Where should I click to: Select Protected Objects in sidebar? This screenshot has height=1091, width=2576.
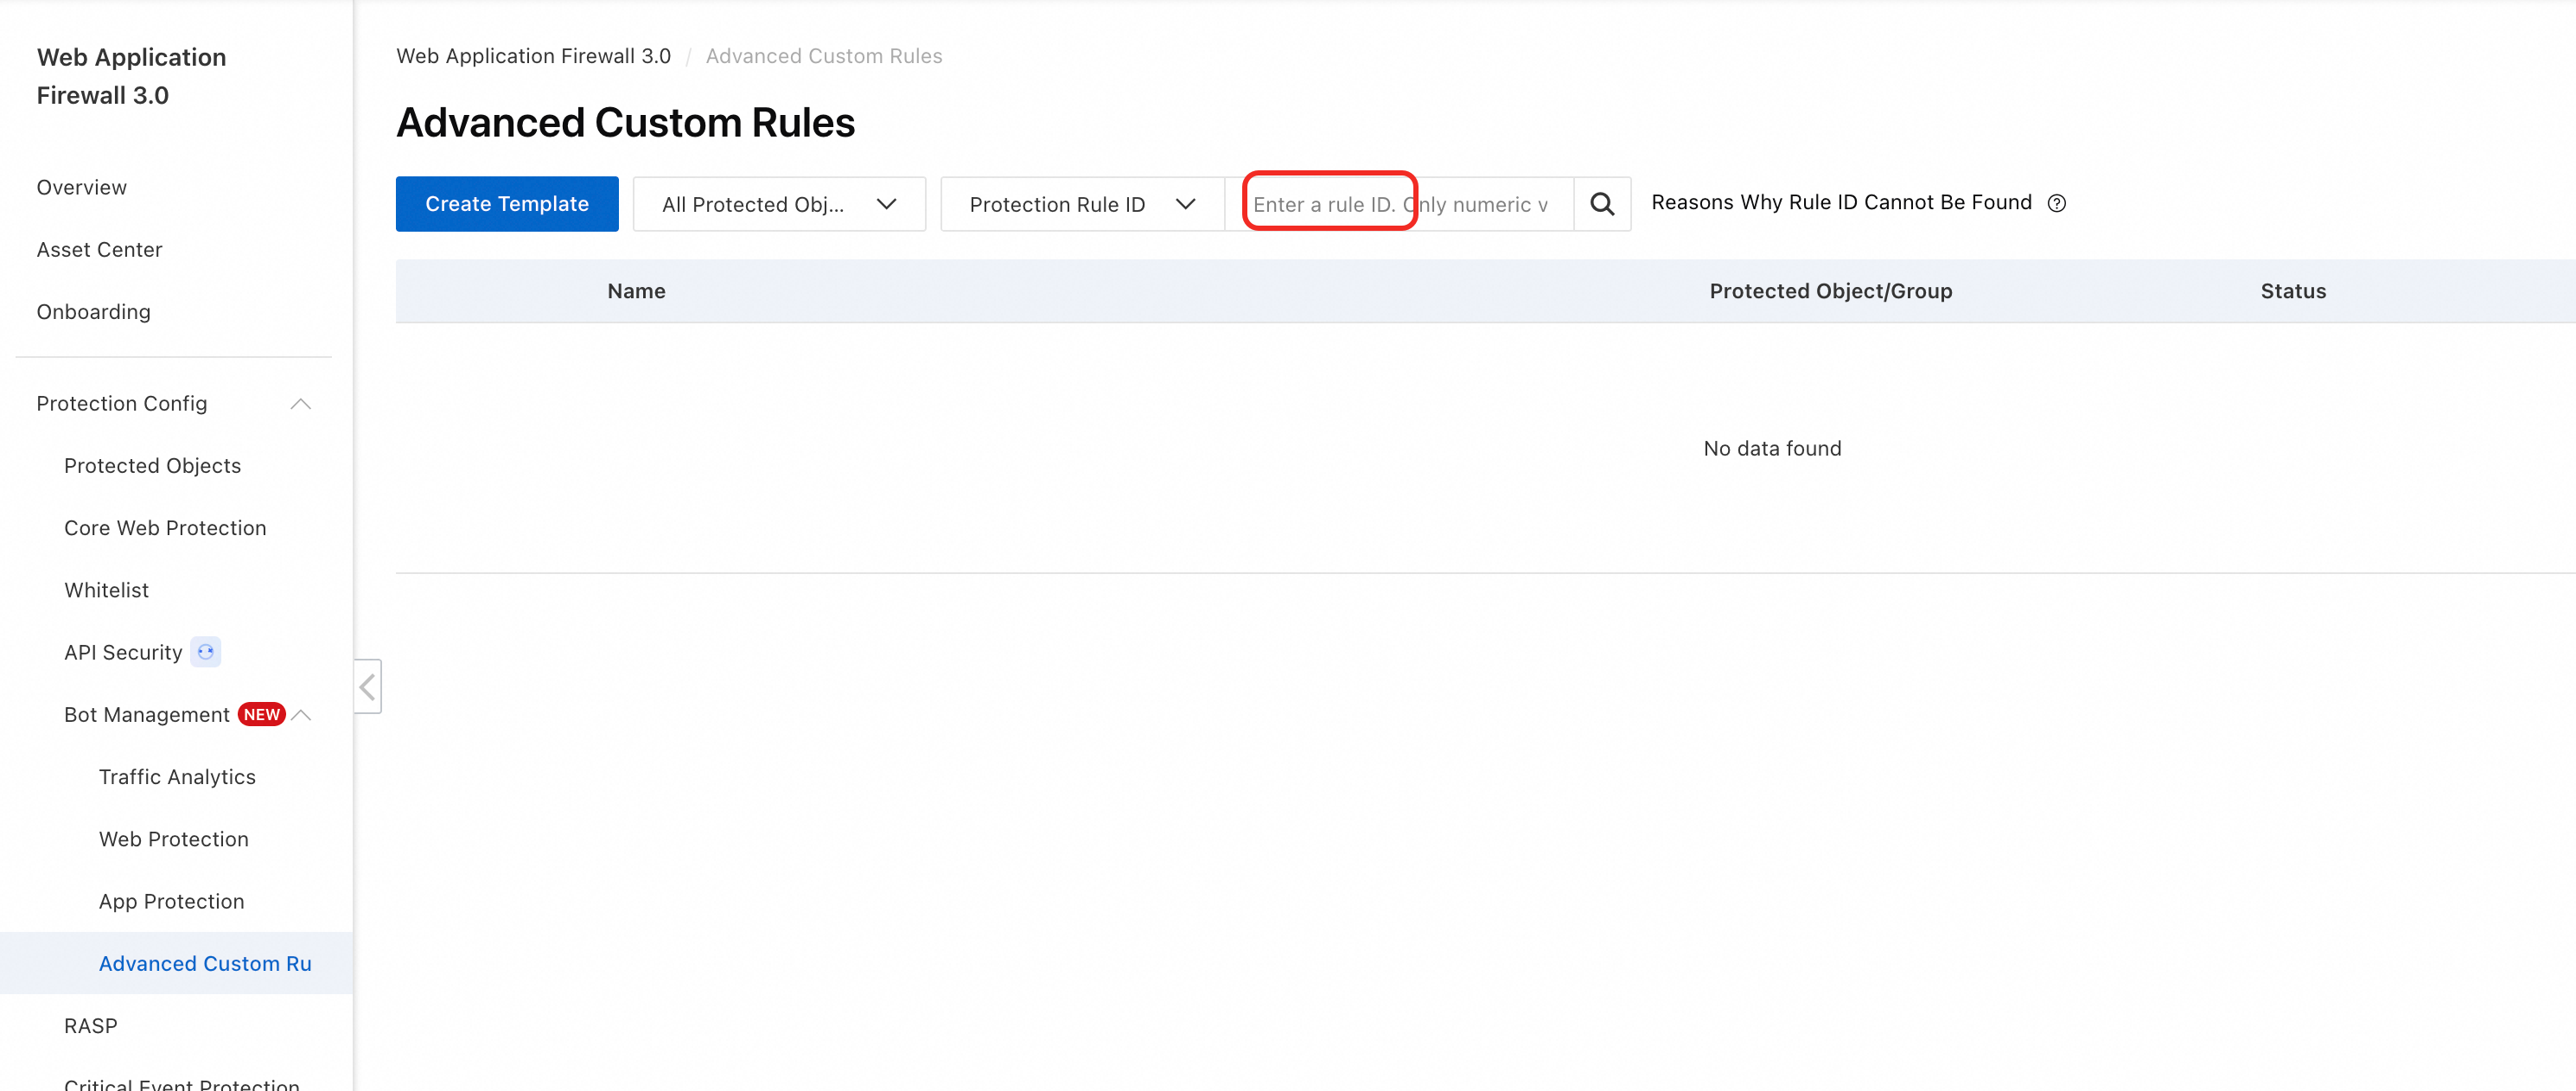(153, 466)
